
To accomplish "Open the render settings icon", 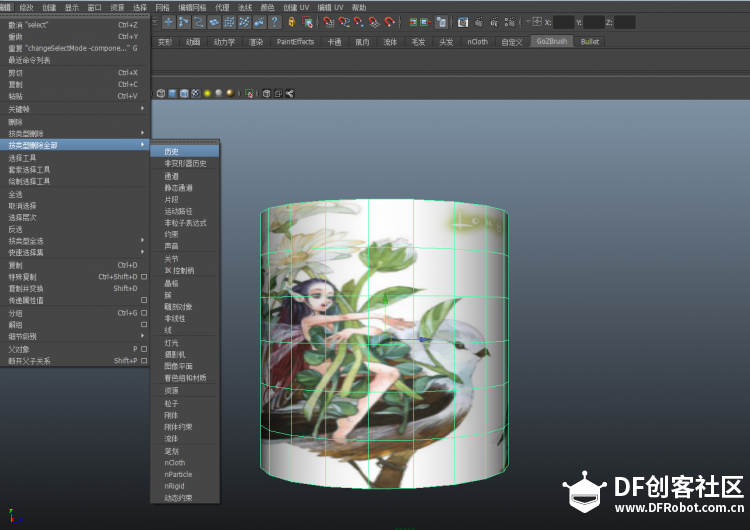I will [510, 22].
